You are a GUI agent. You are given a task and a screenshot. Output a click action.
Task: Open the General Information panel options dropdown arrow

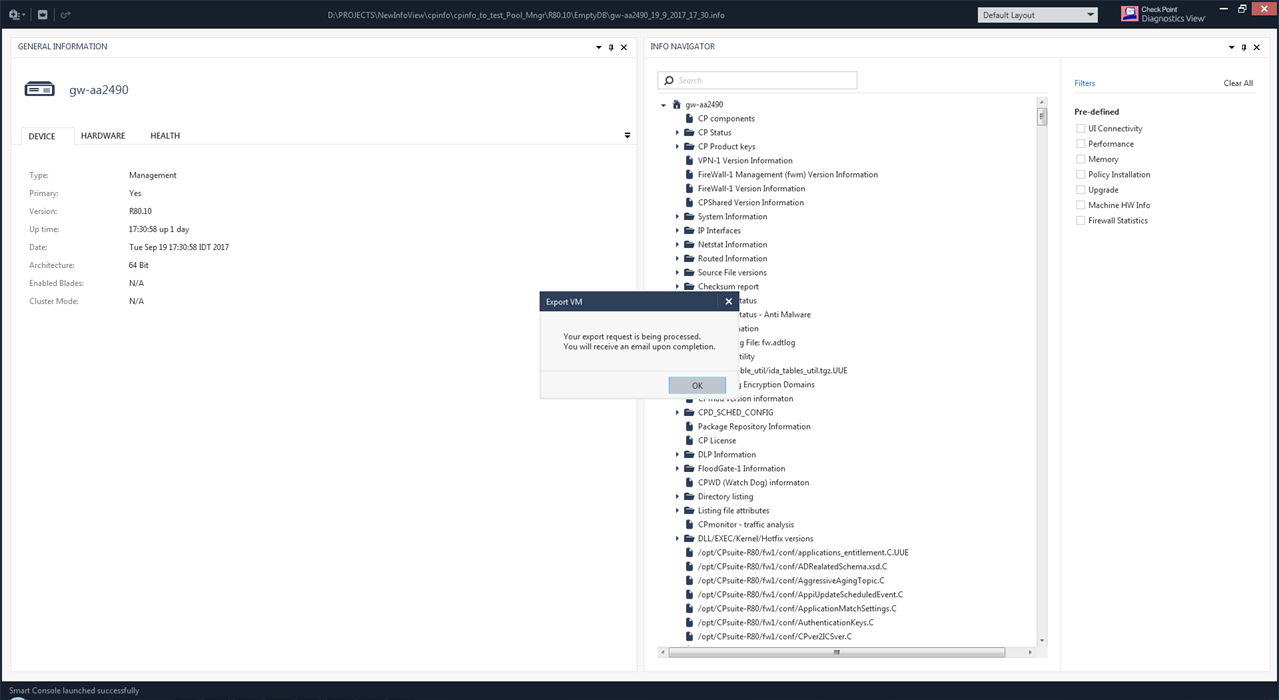[x=599, y=47]
